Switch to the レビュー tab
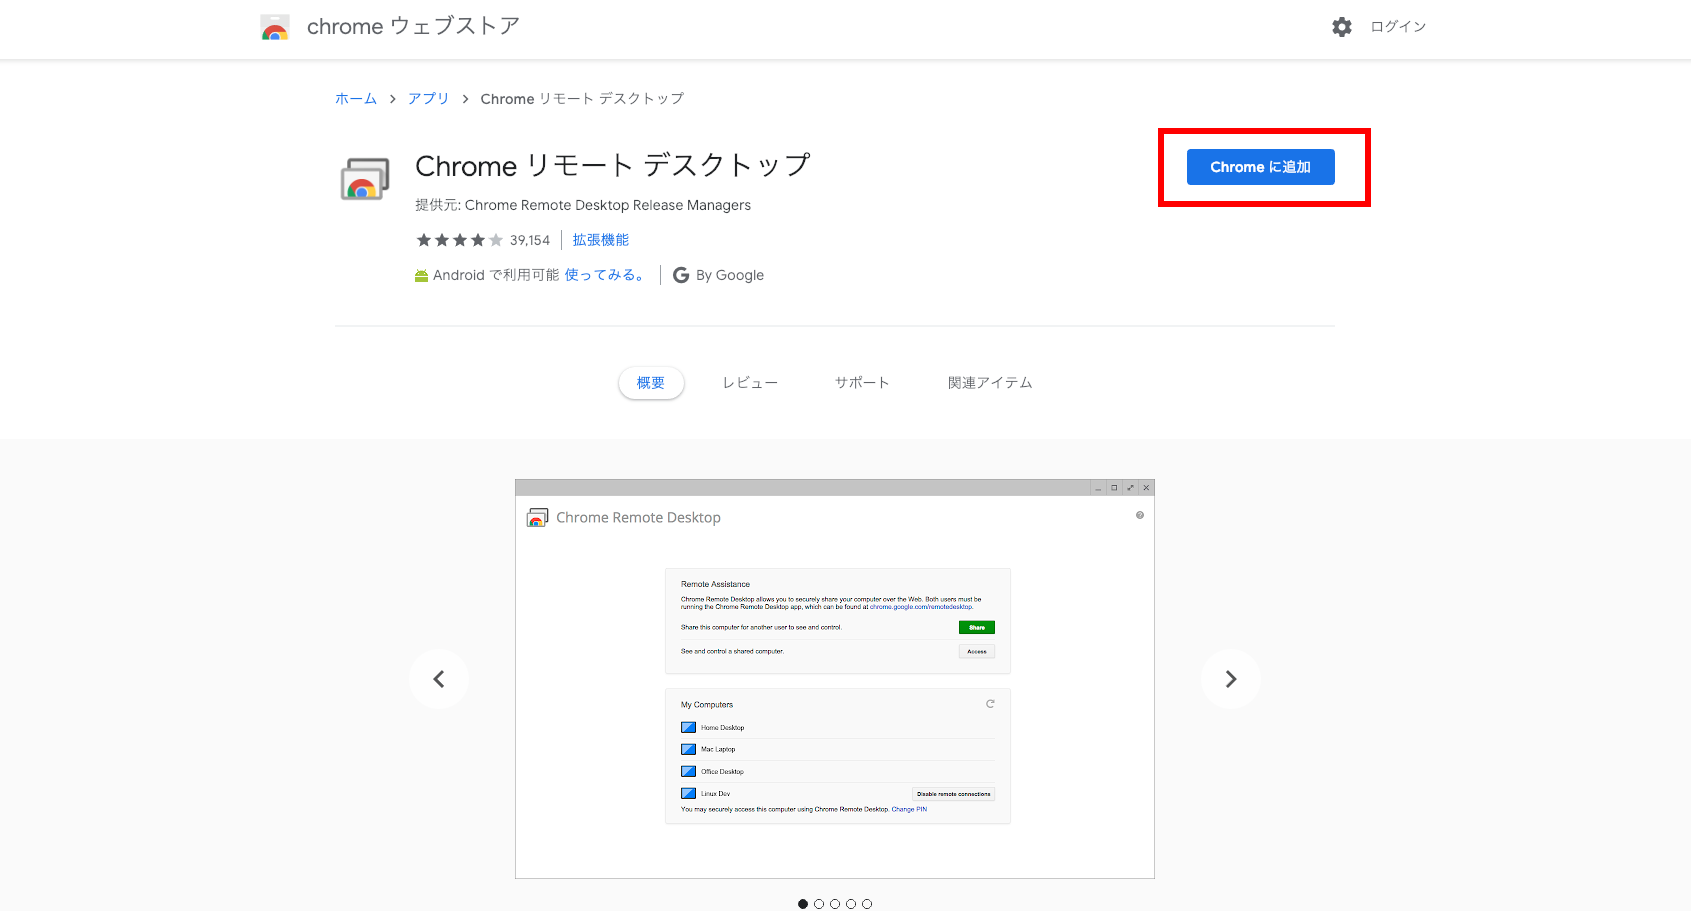The image size is (1691, 911). [750, 383]
